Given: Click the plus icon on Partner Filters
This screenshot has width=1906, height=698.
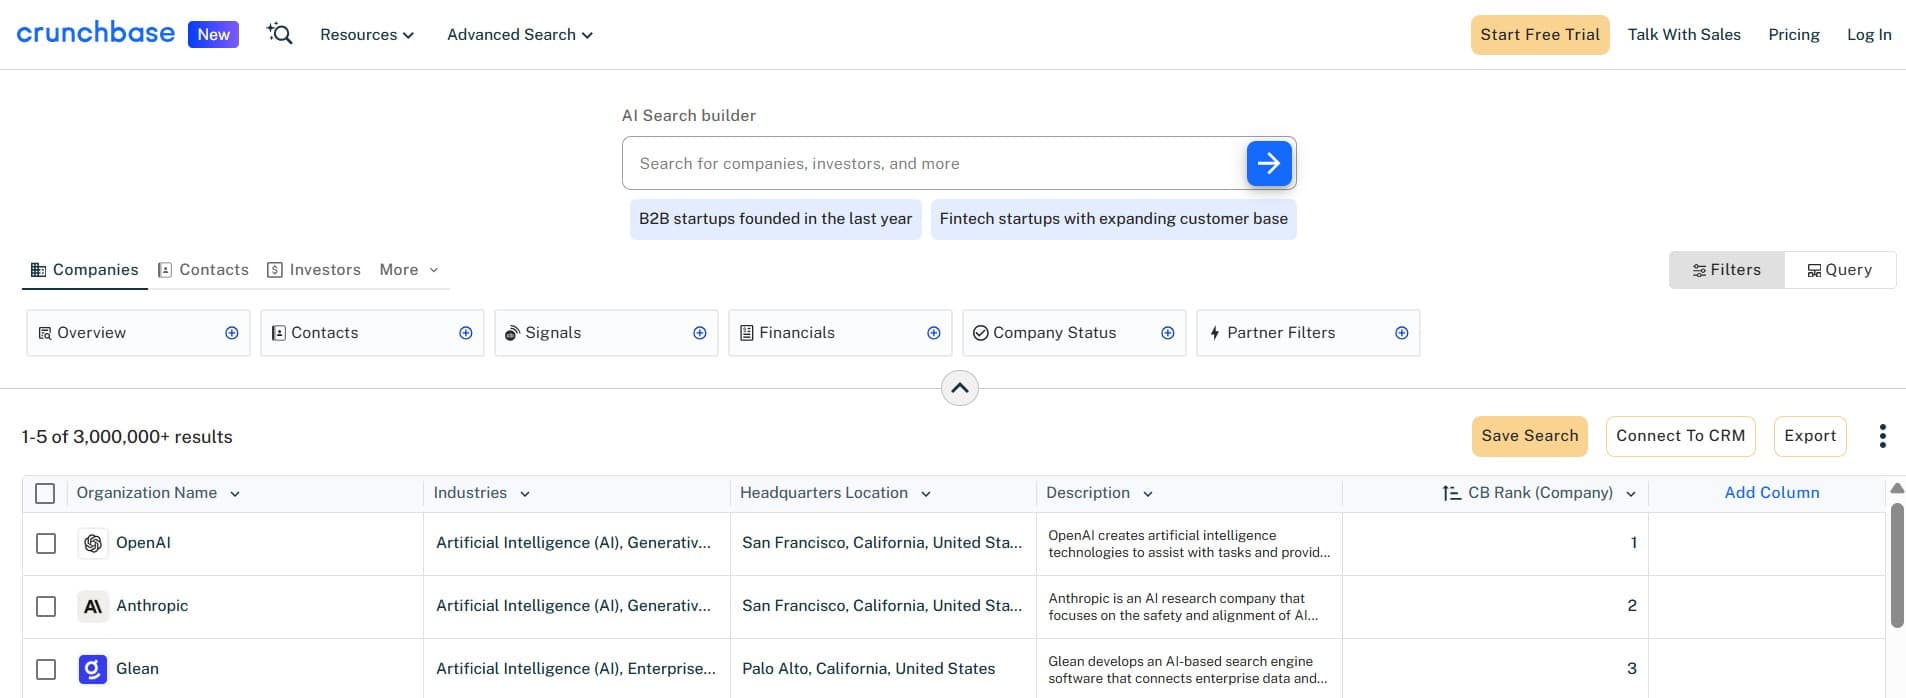Looking at the screenshot, I should [x=1402, y=333].
